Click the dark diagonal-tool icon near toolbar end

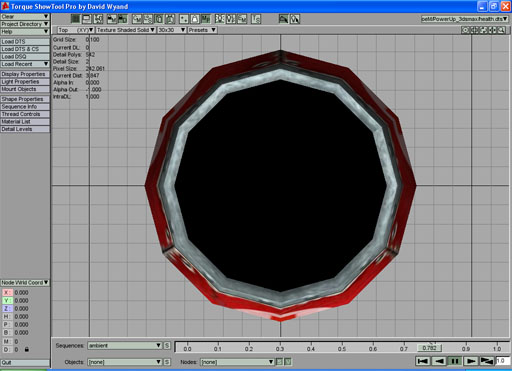(x=283, y=19)
